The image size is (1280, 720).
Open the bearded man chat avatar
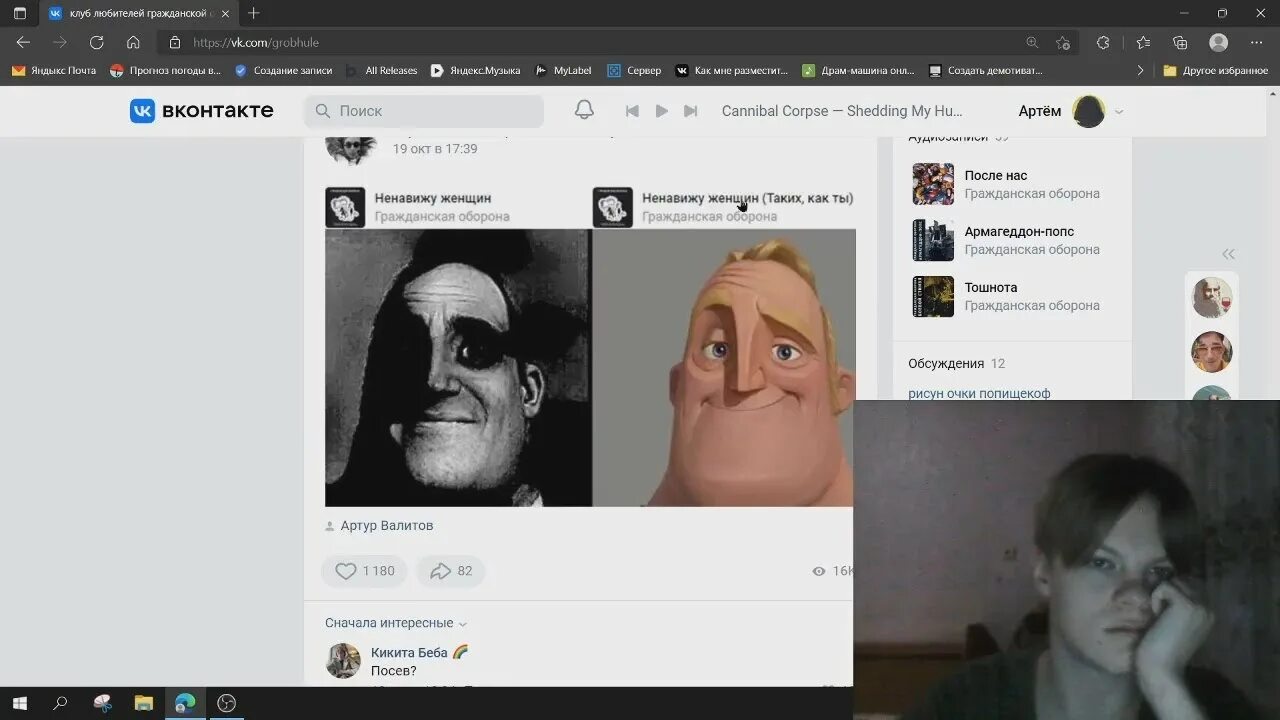coord(1212,297)
